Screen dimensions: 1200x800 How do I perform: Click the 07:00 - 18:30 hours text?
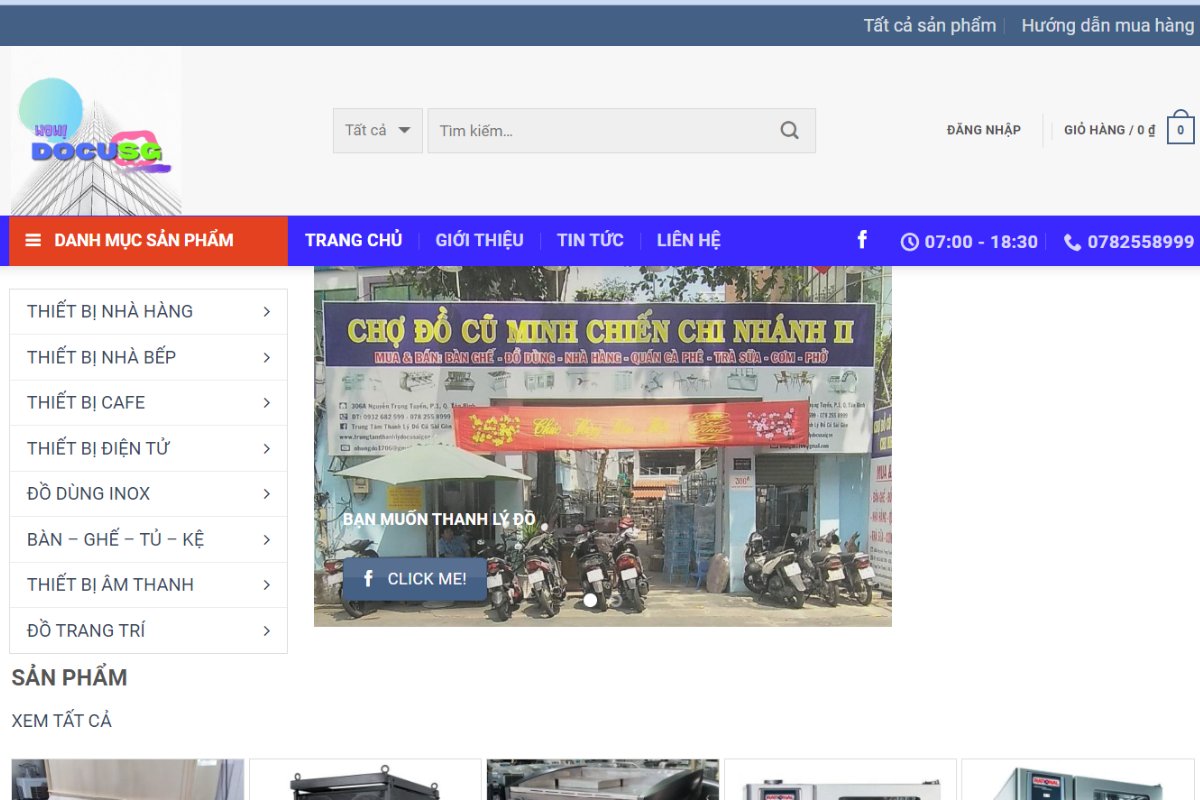[x=981, y=242]
